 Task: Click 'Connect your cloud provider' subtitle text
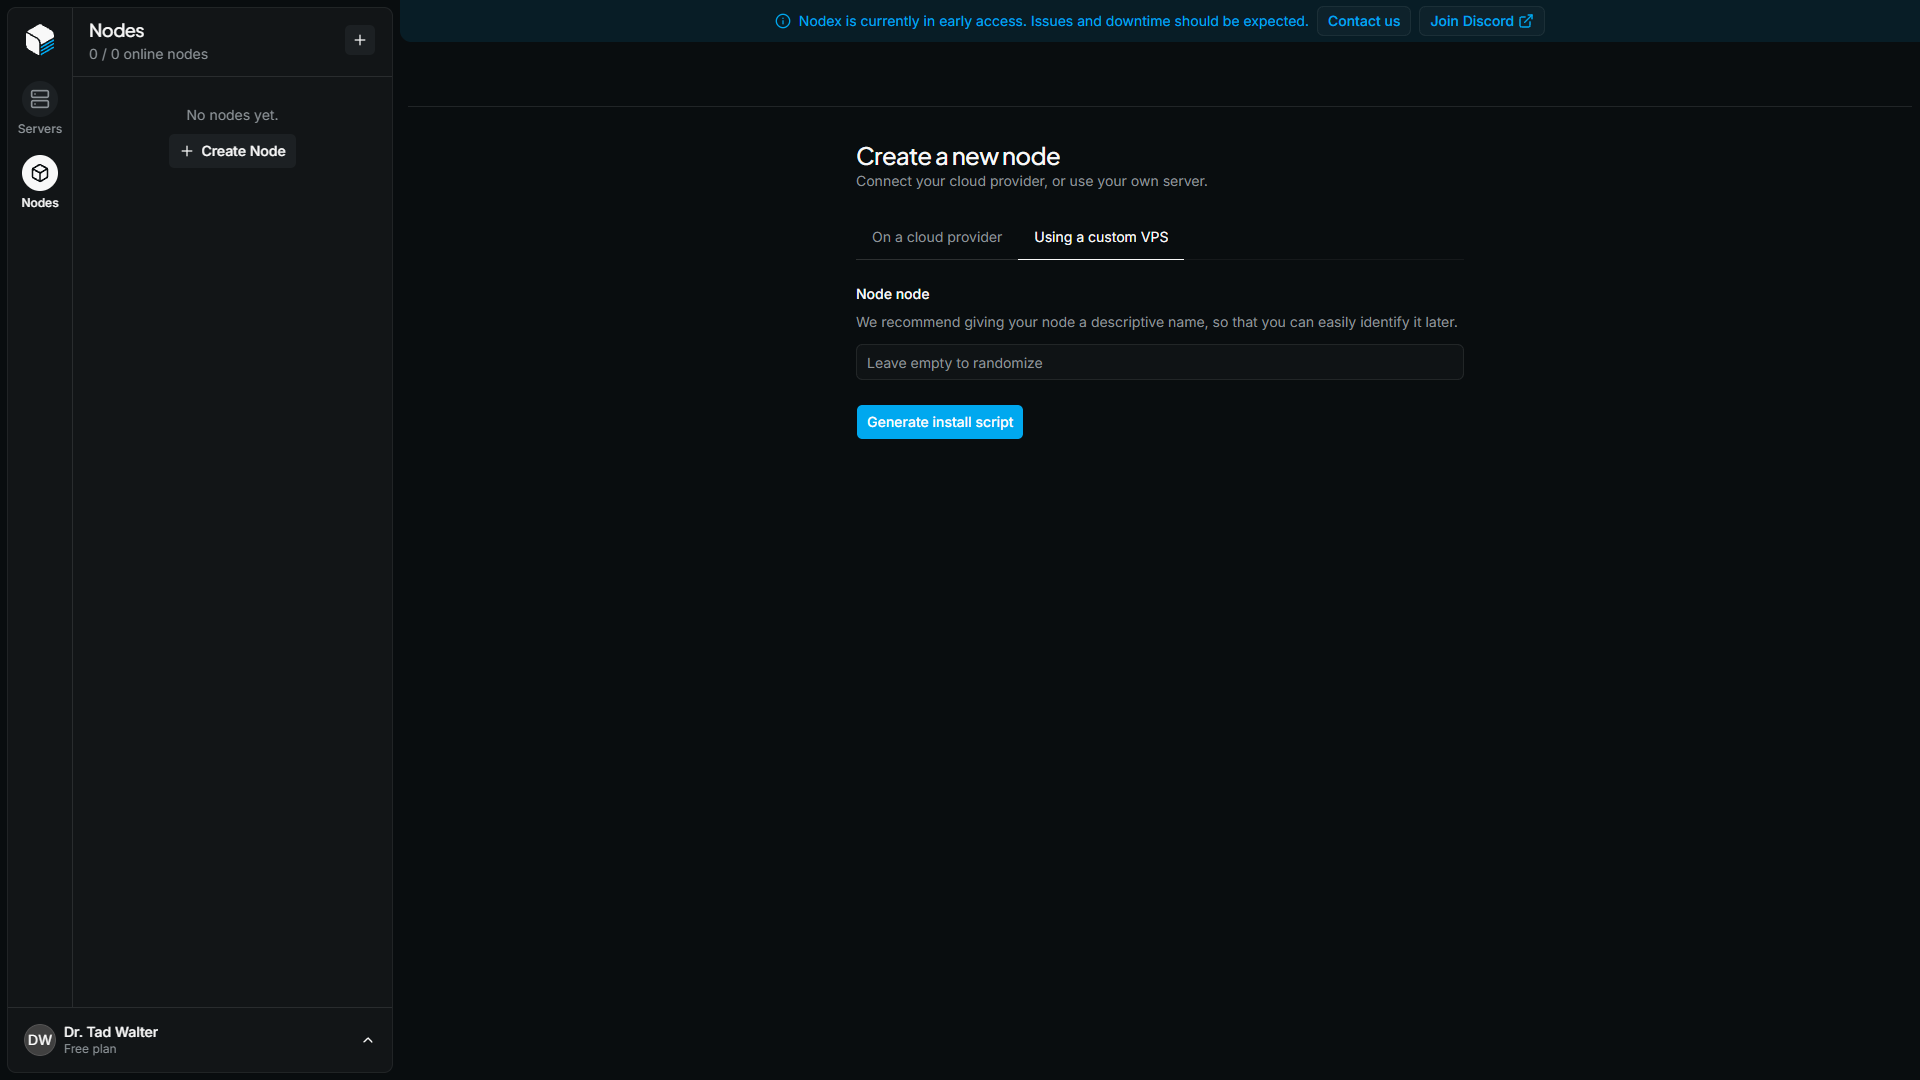click(x=1032, y=181)
